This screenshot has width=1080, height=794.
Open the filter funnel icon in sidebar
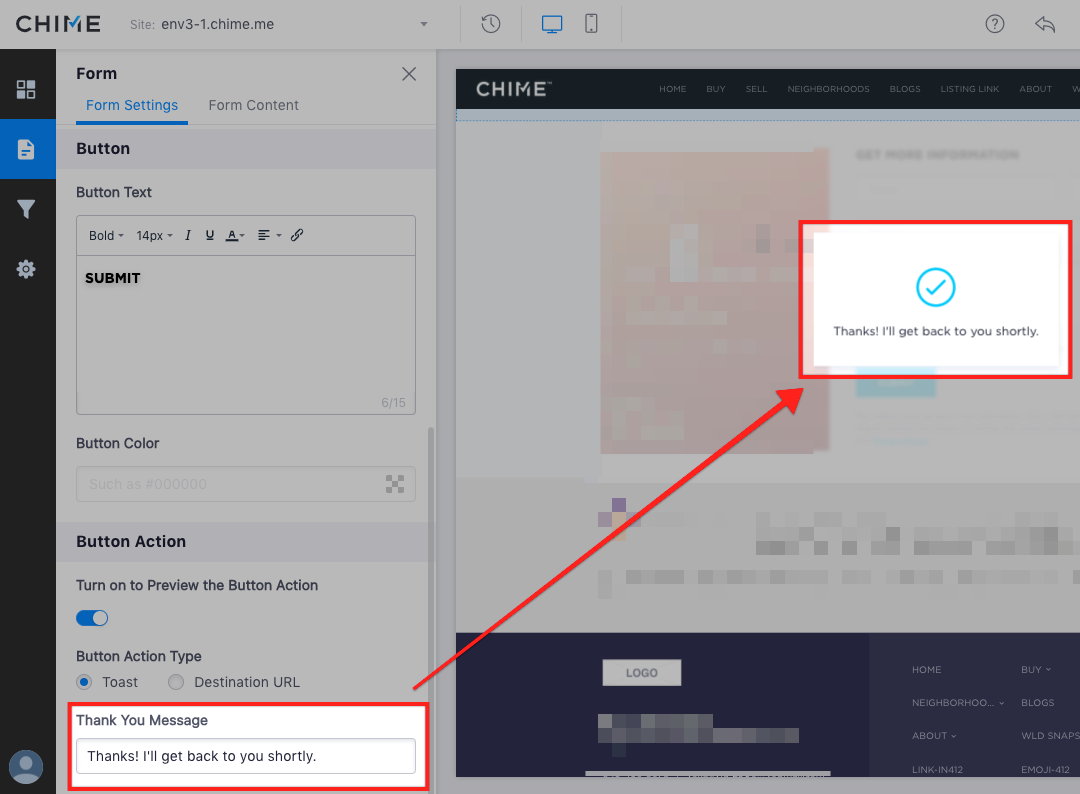(26, 209)
